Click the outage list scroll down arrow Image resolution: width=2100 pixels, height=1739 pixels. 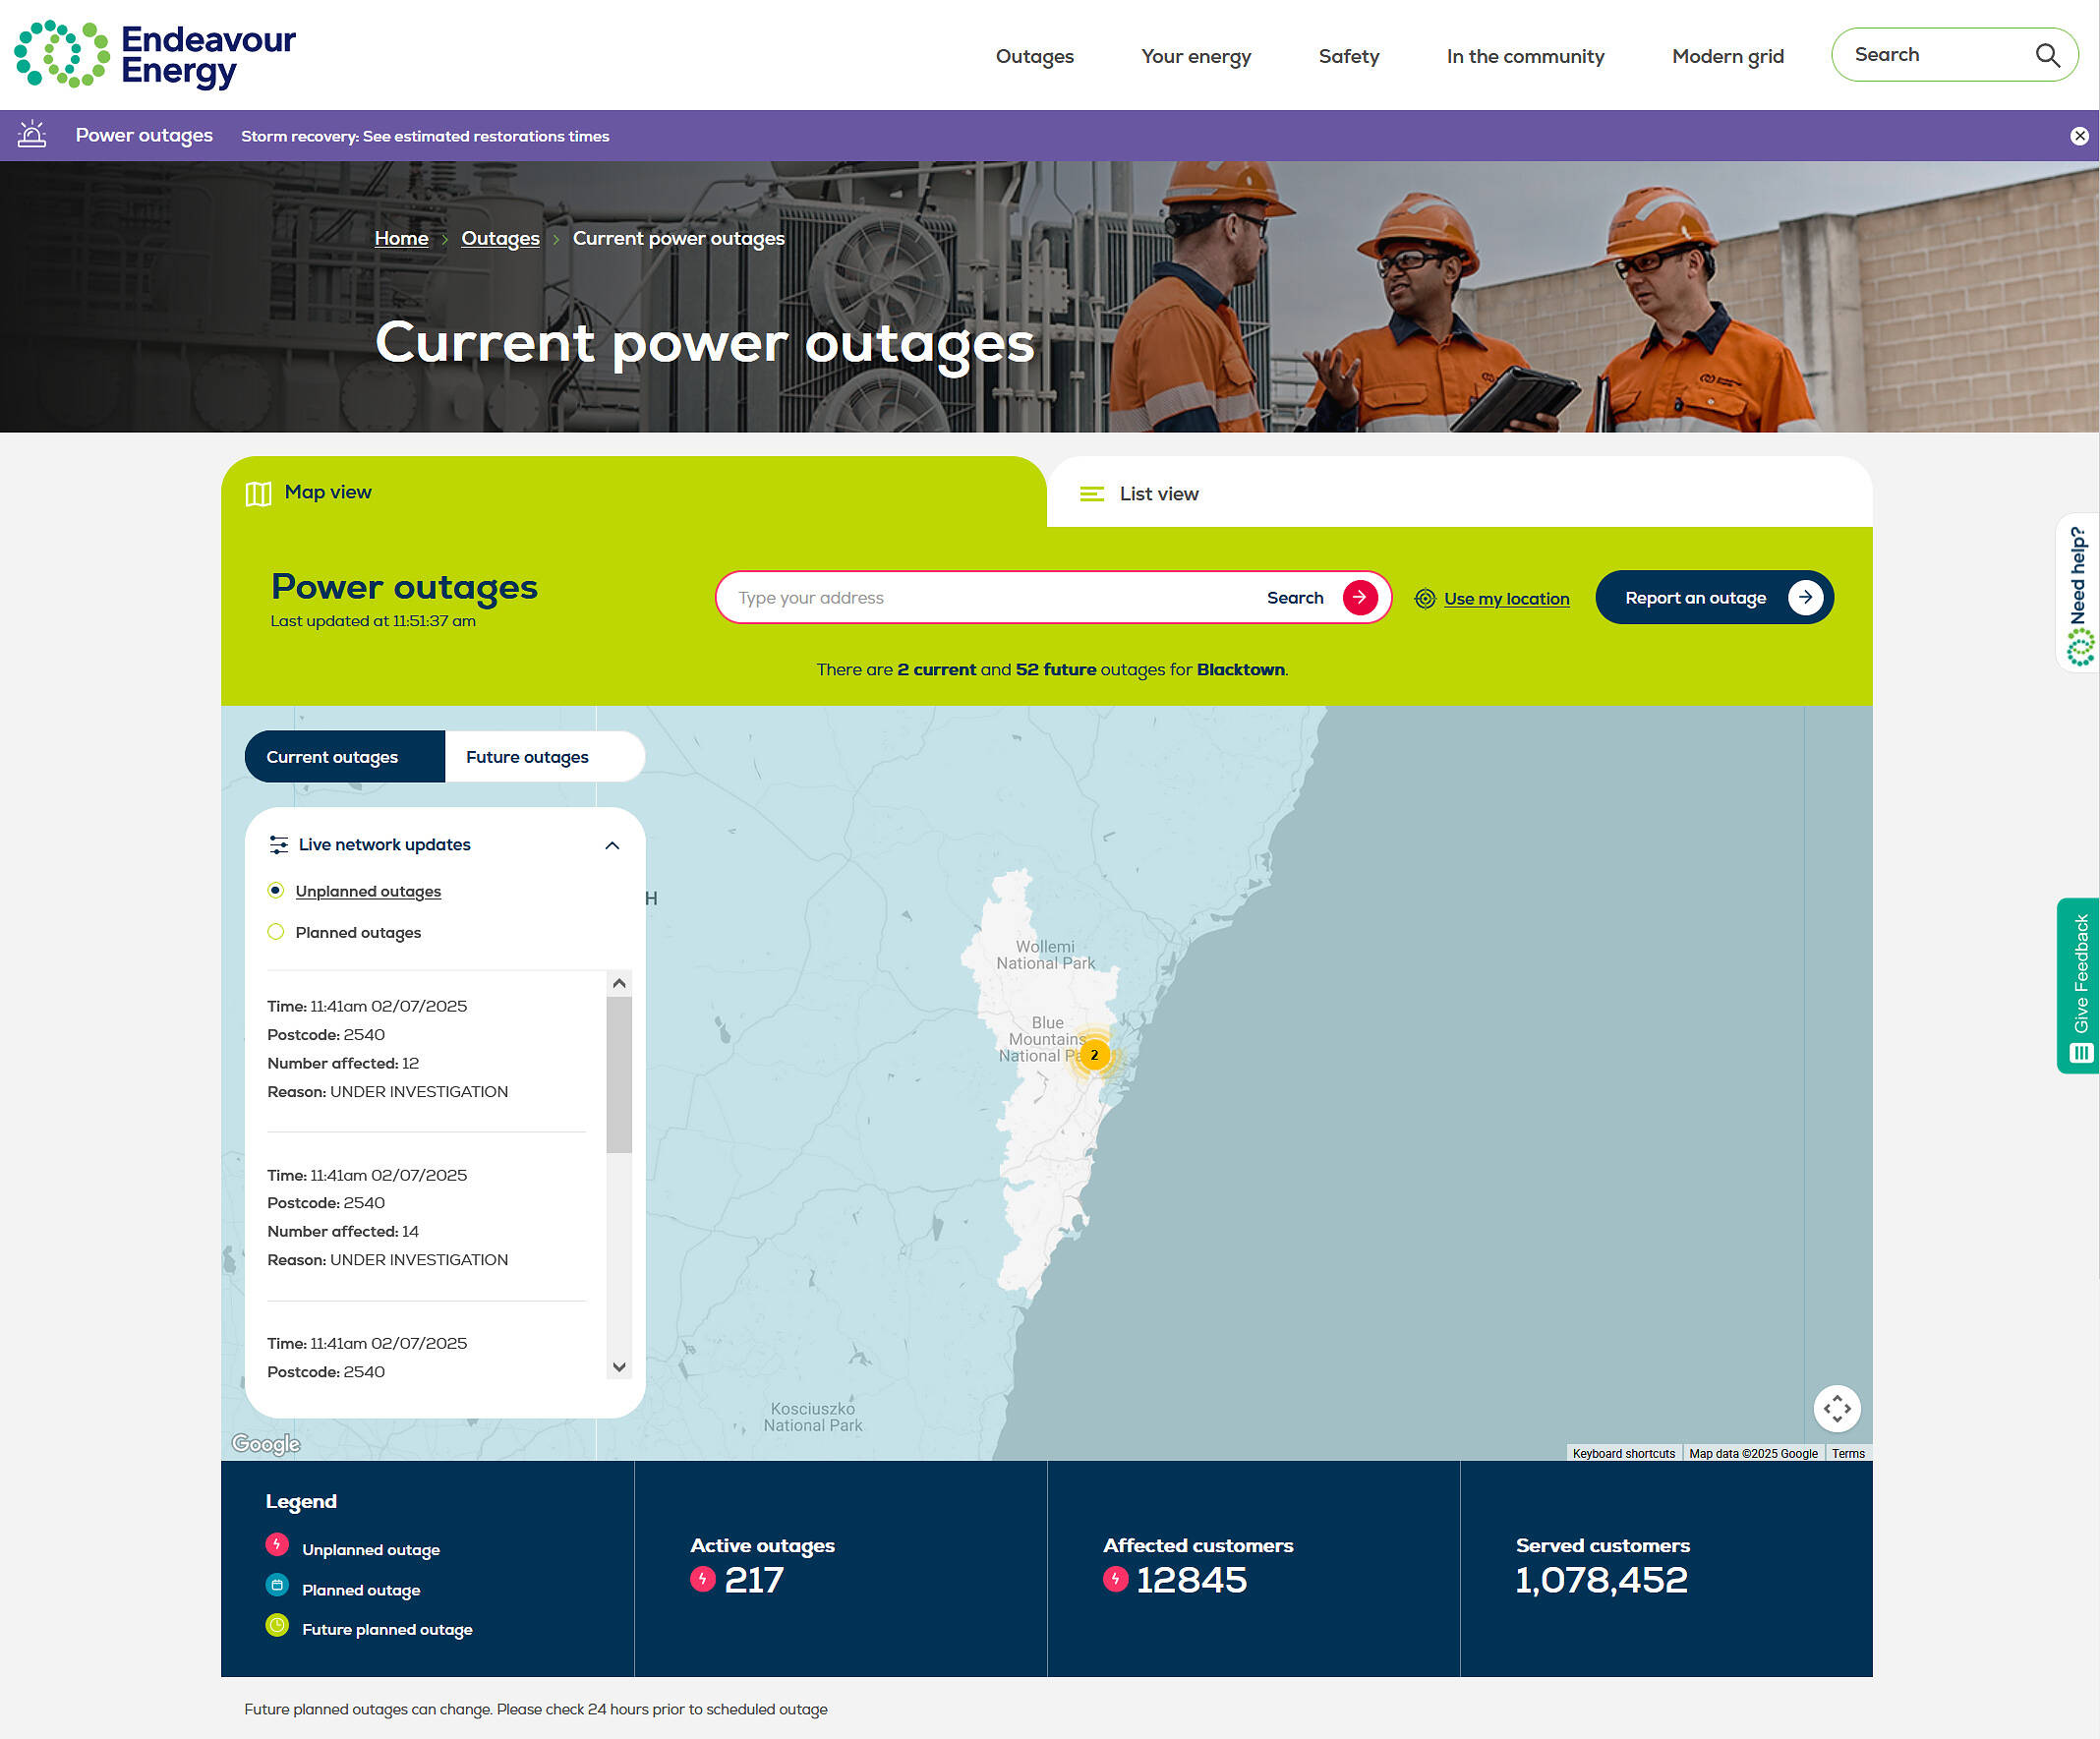click(619, 1366)
